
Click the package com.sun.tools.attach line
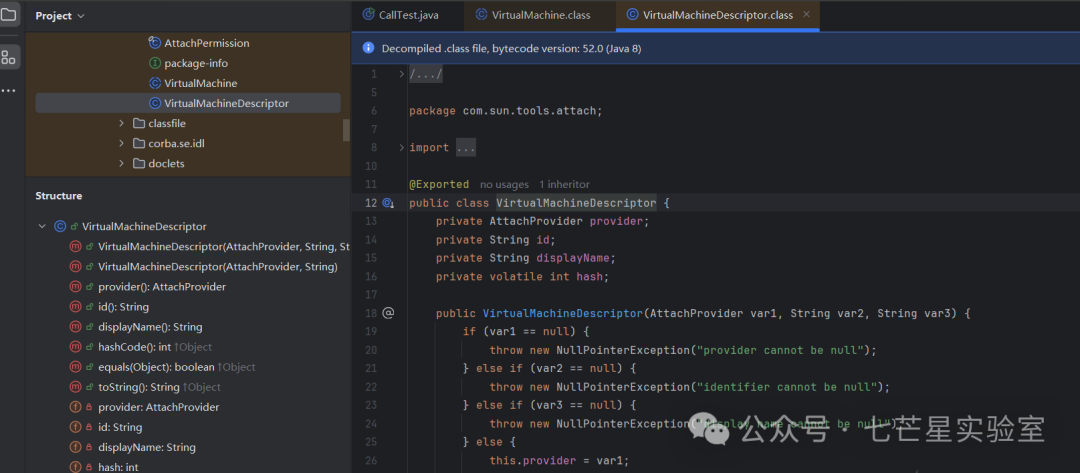(x=506, y=111)
